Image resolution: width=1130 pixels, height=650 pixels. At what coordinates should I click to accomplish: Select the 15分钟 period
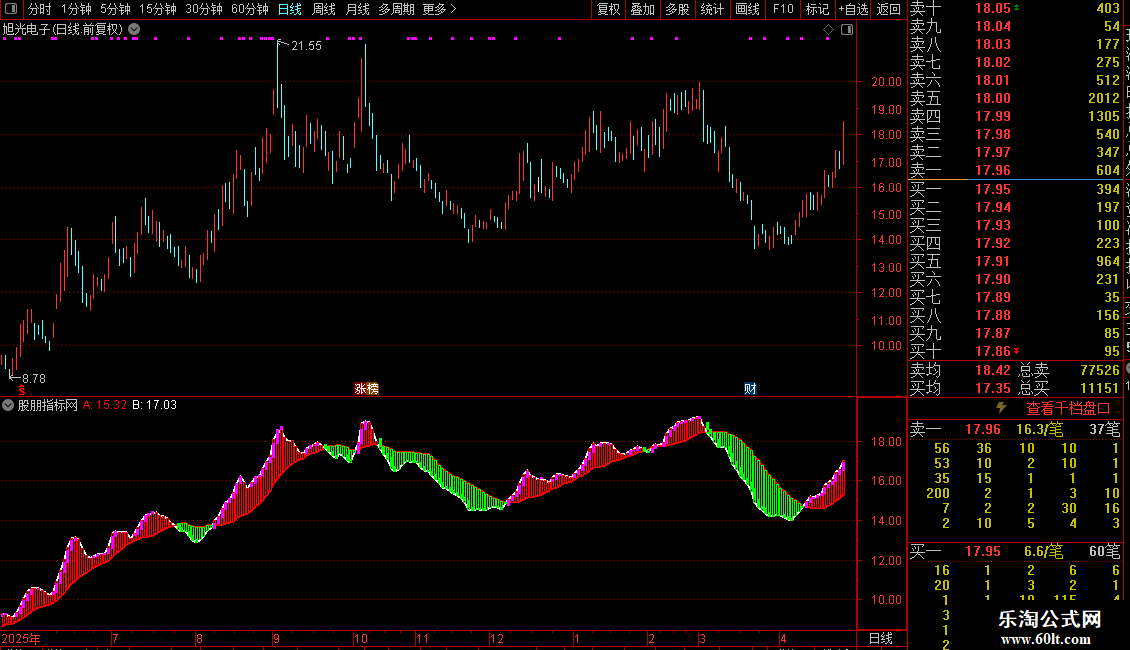pos(157,9)
